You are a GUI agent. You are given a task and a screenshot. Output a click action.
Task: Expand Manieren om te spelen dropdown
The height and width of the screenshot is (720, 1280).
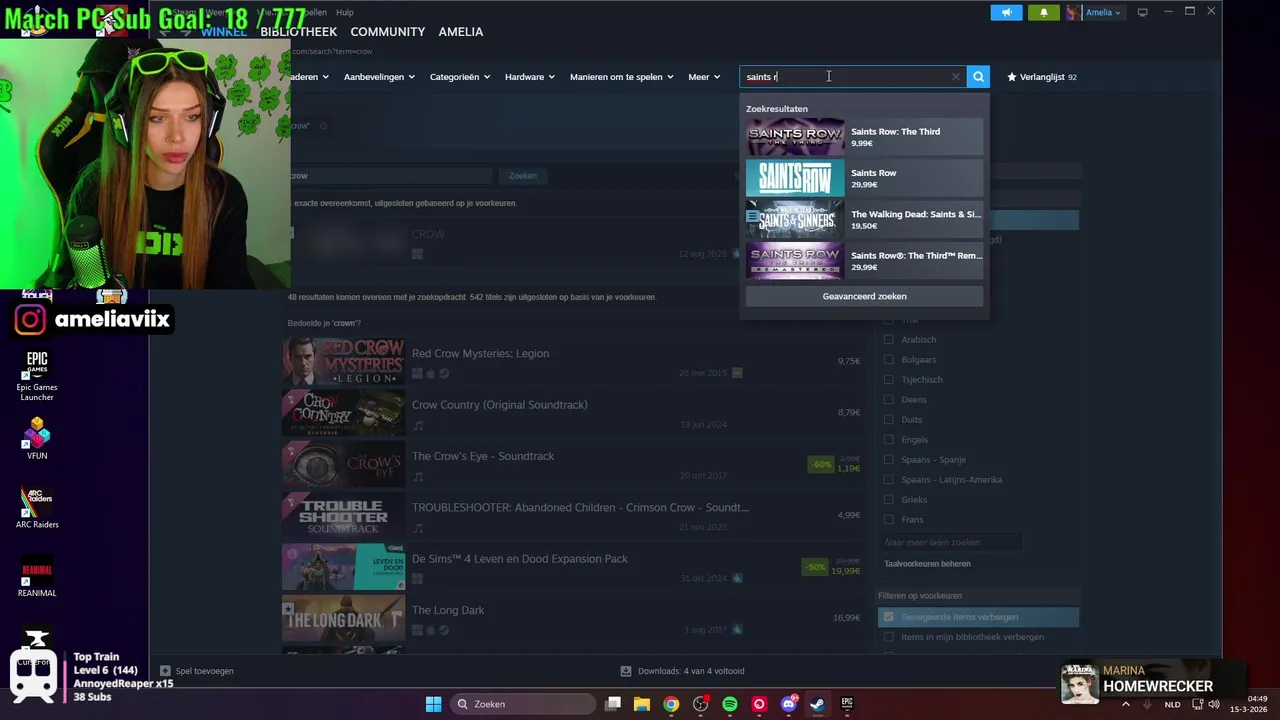tap(621, 77)
